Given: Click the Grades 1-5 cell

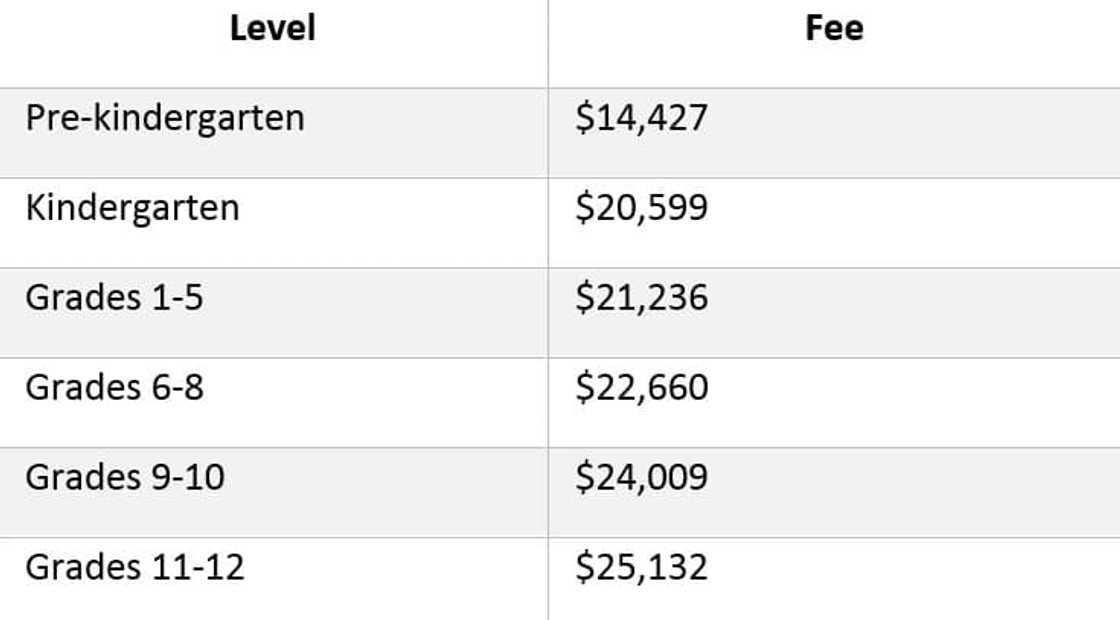Looking at the screenshot, I should tap(114, 298).
